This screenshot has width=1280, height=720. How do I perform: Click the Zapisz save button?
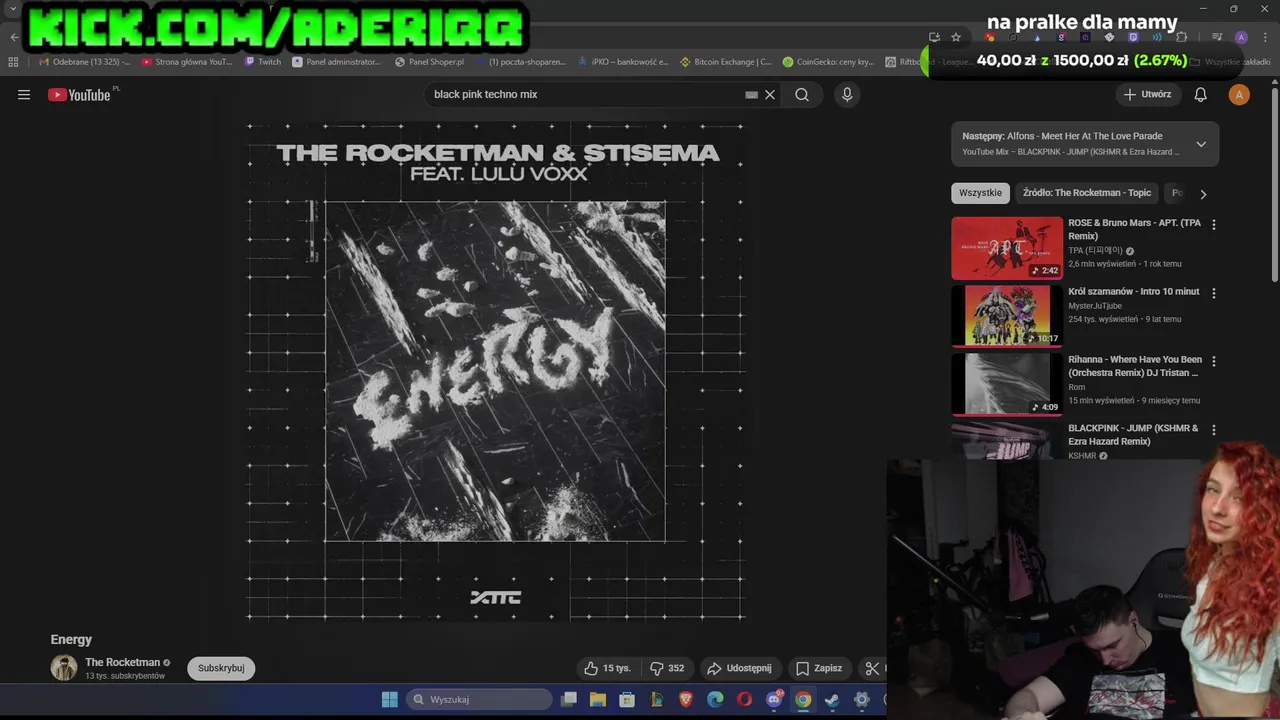click(819, 668)
